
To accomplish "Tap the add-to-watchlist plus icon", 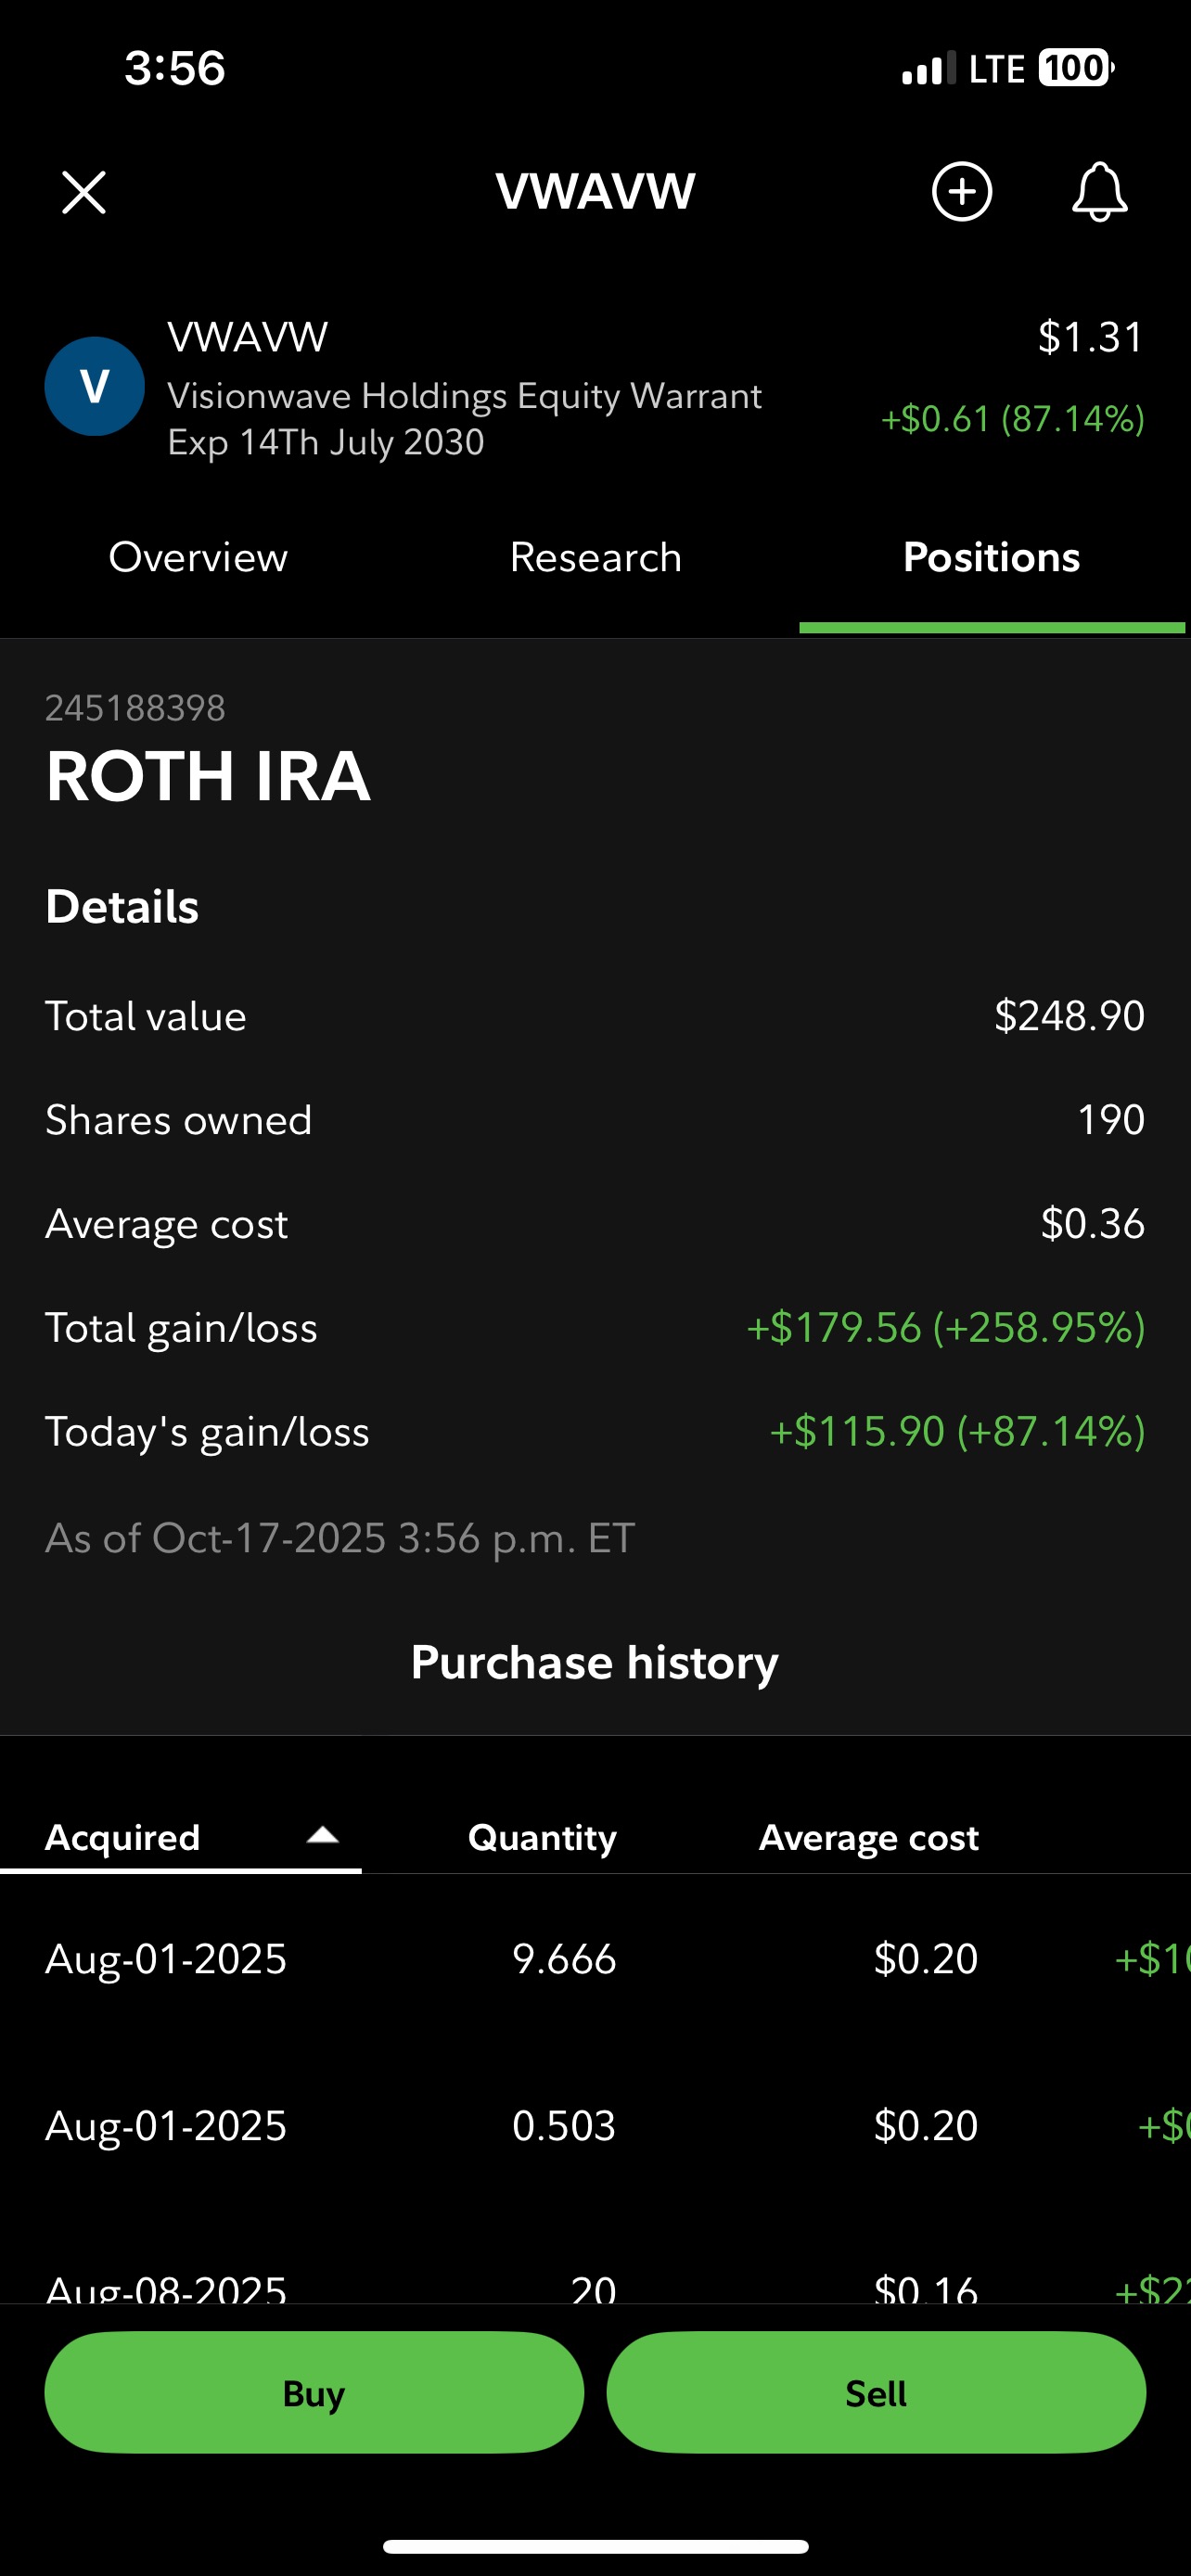I will tap(961, 191).
